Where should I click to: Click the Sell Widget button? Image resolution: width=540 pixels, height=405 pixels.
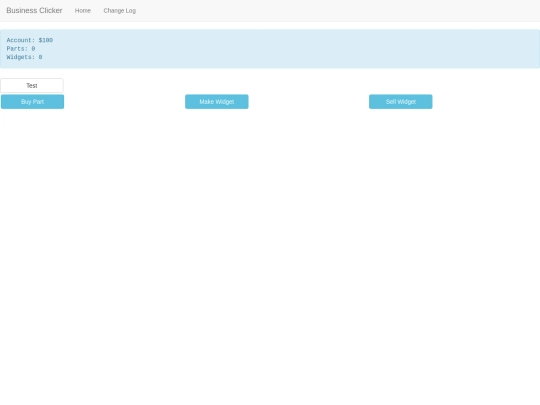[x=401, y=102]
